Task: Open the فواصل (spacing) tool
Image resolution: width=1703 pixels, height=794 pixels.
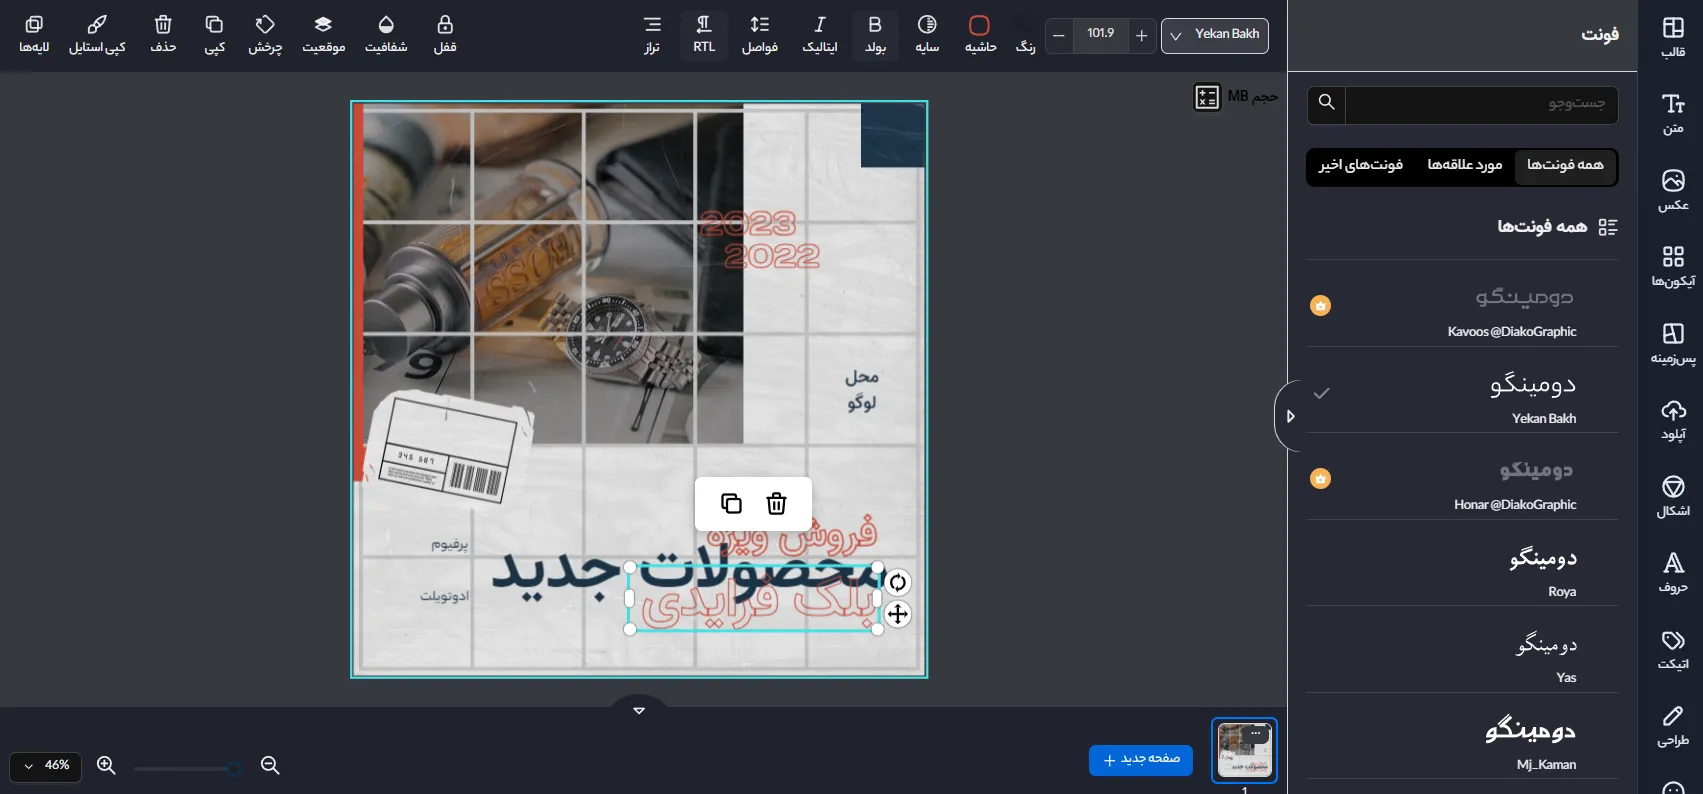Action: click(760, 34)
